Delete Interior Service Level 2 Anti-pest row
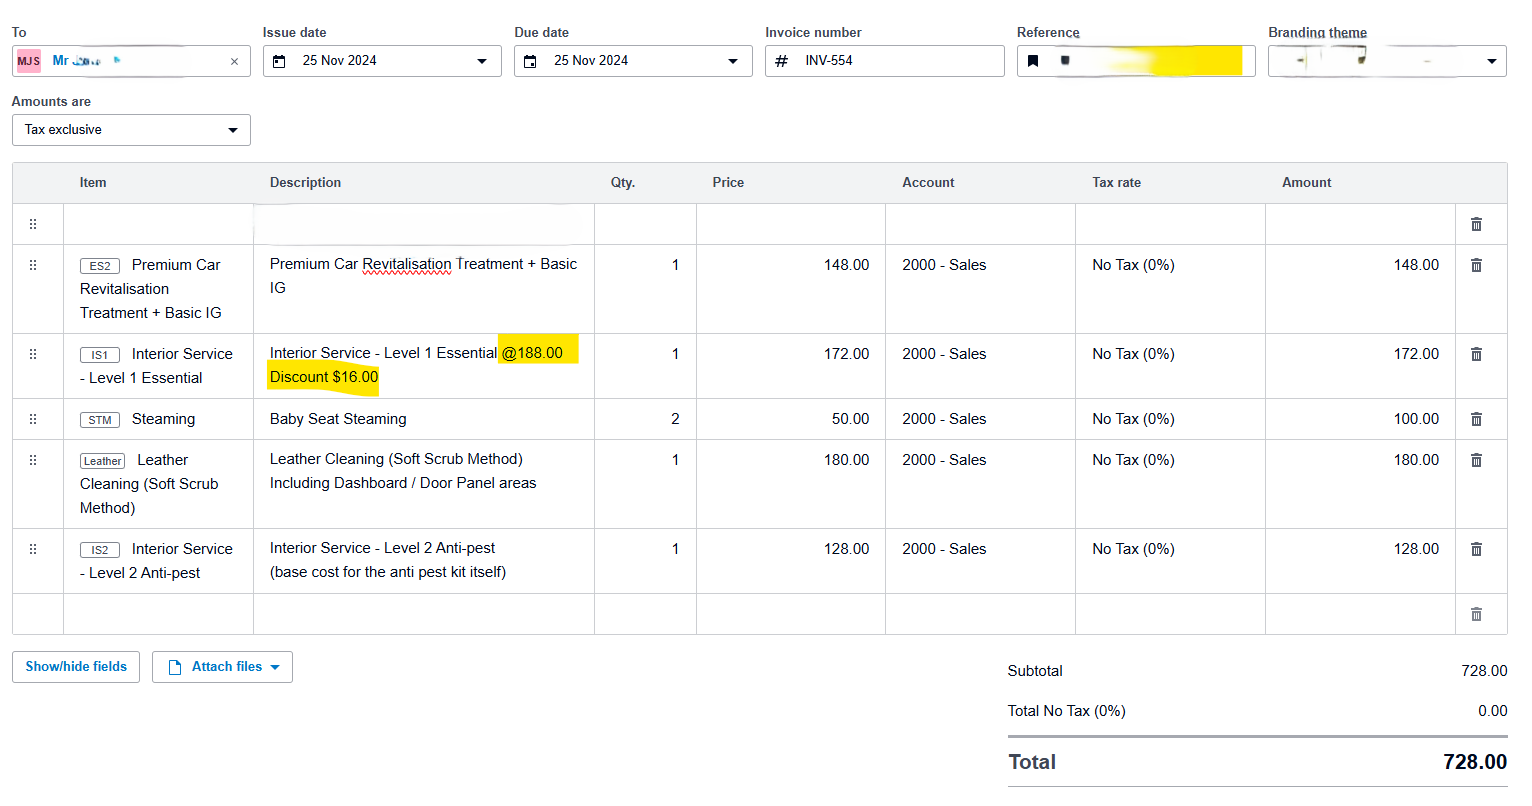The width and height of the screenshot is (1532, 806). coord(1476,549)
